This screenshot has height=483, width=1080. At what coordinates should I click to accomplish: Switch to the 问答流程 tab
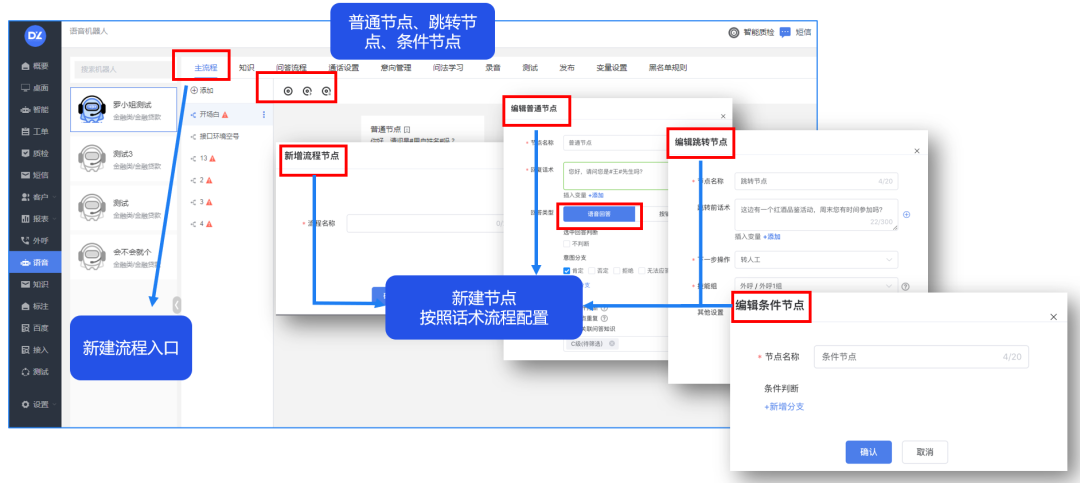tap(291, 68)
